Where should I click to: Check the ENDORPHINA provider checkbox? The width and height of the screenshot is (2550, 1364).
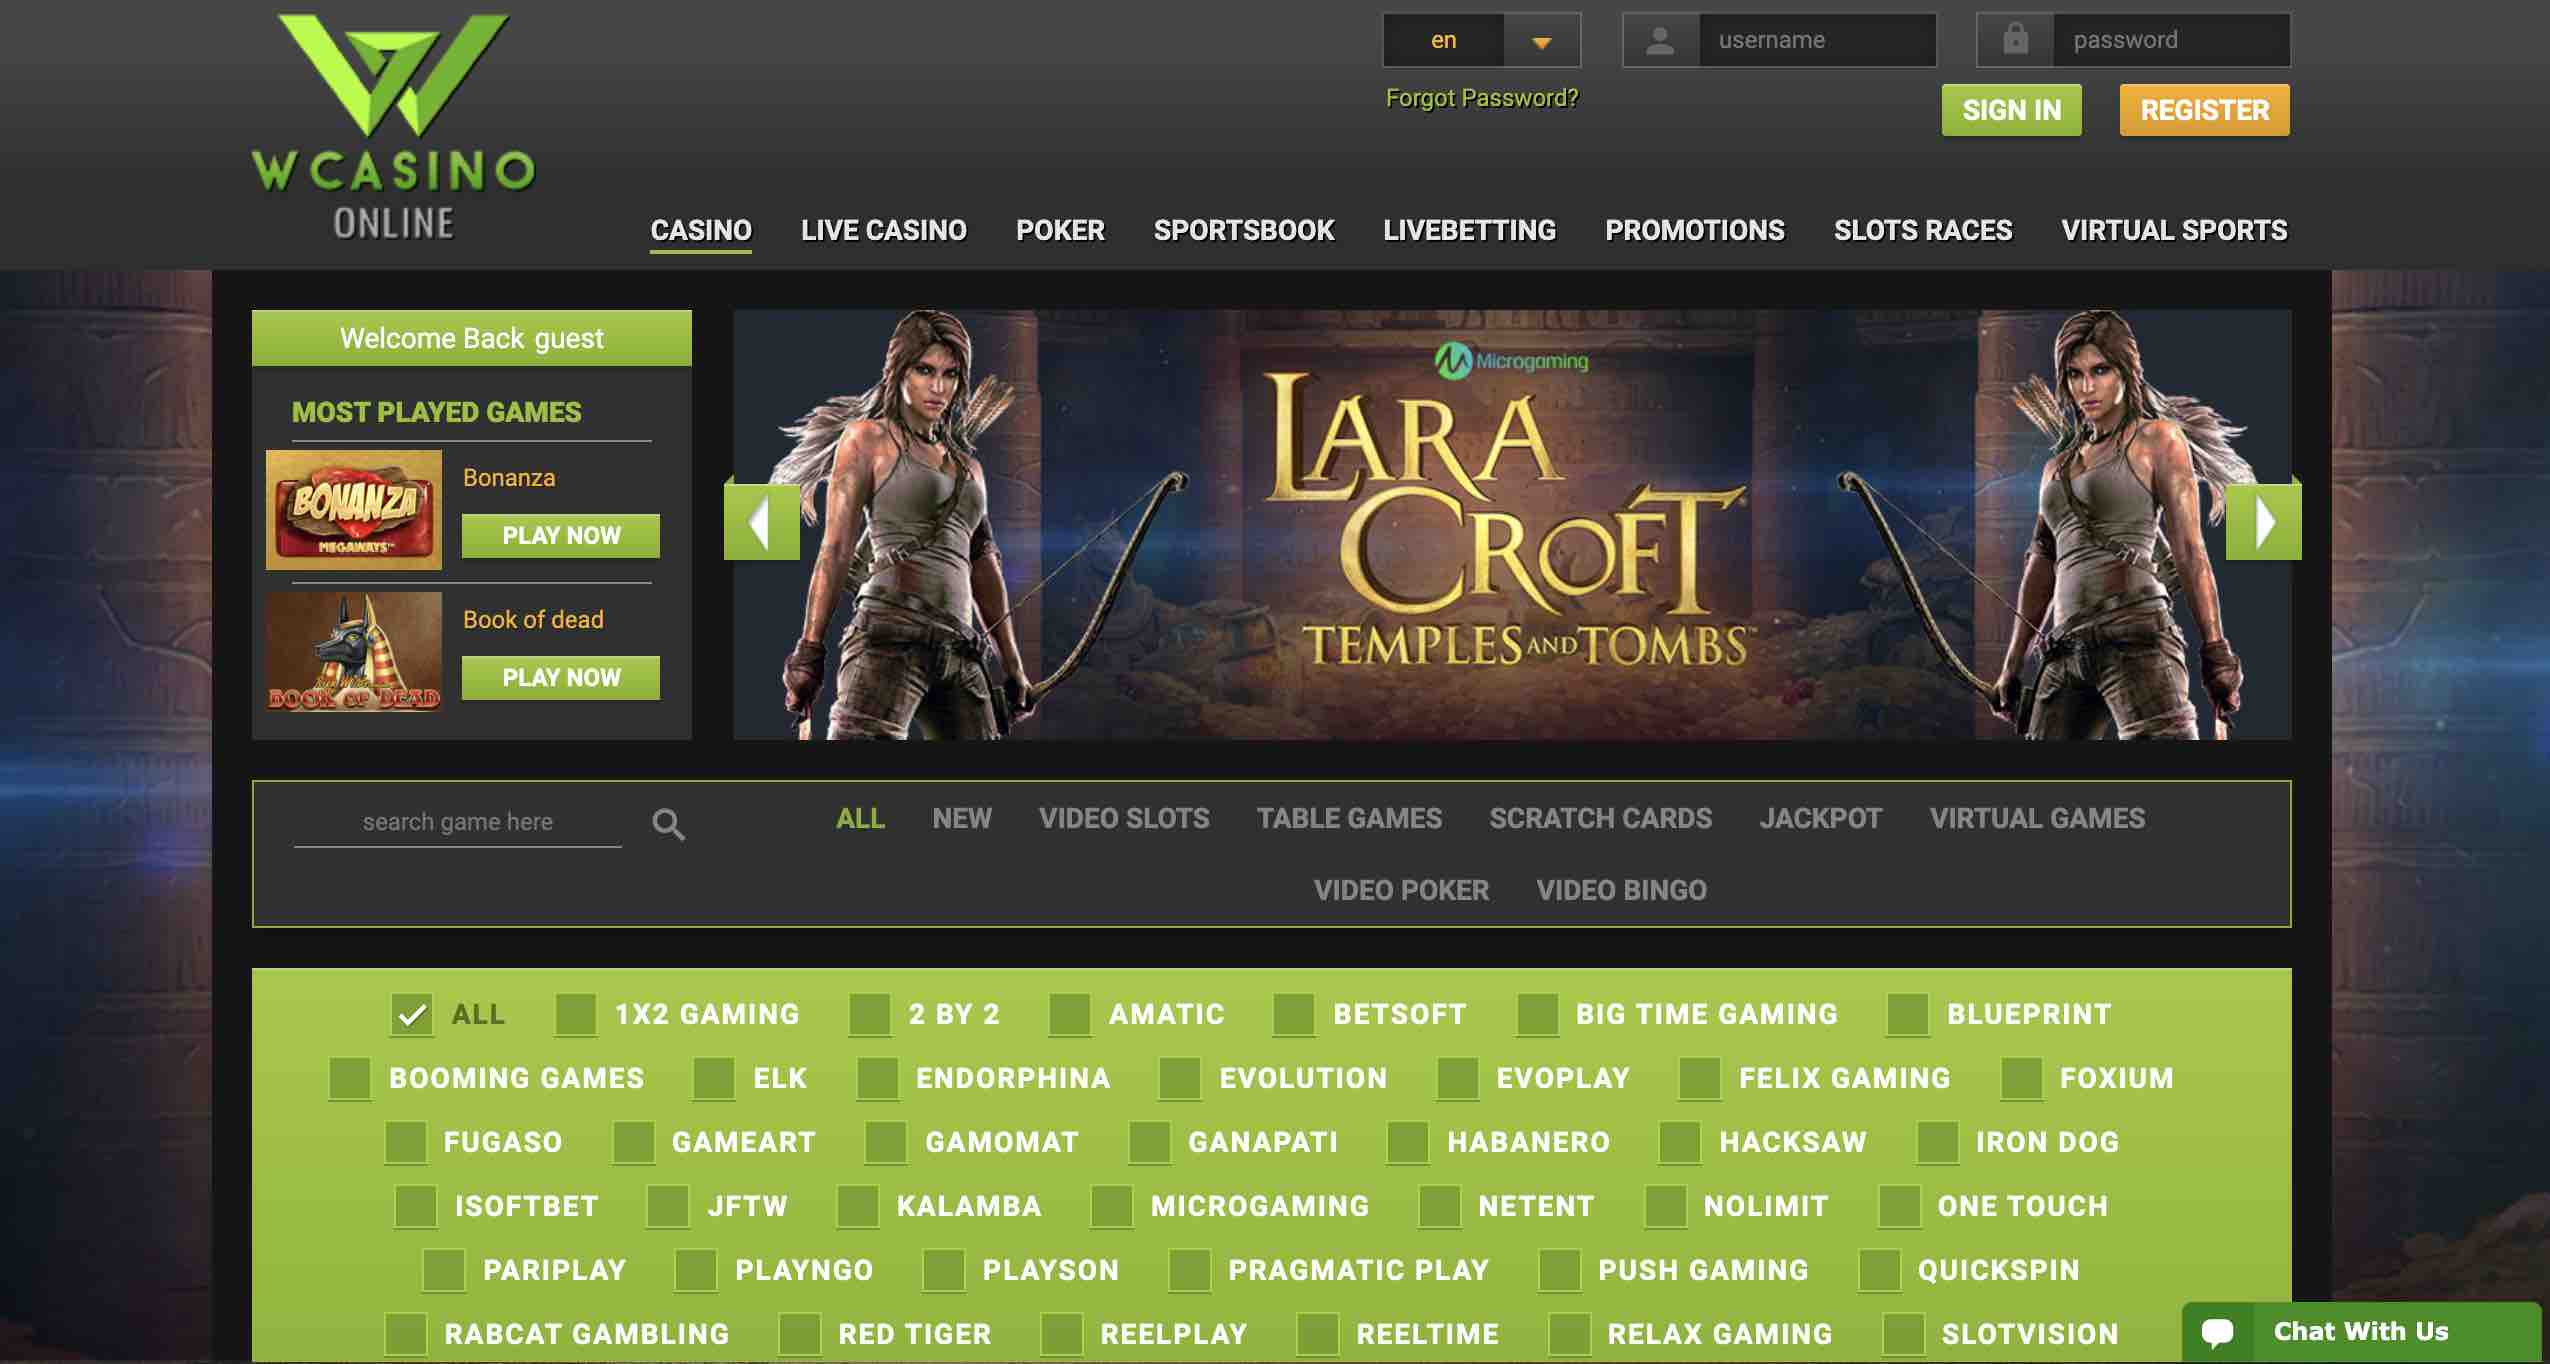tap(877, 1078)
